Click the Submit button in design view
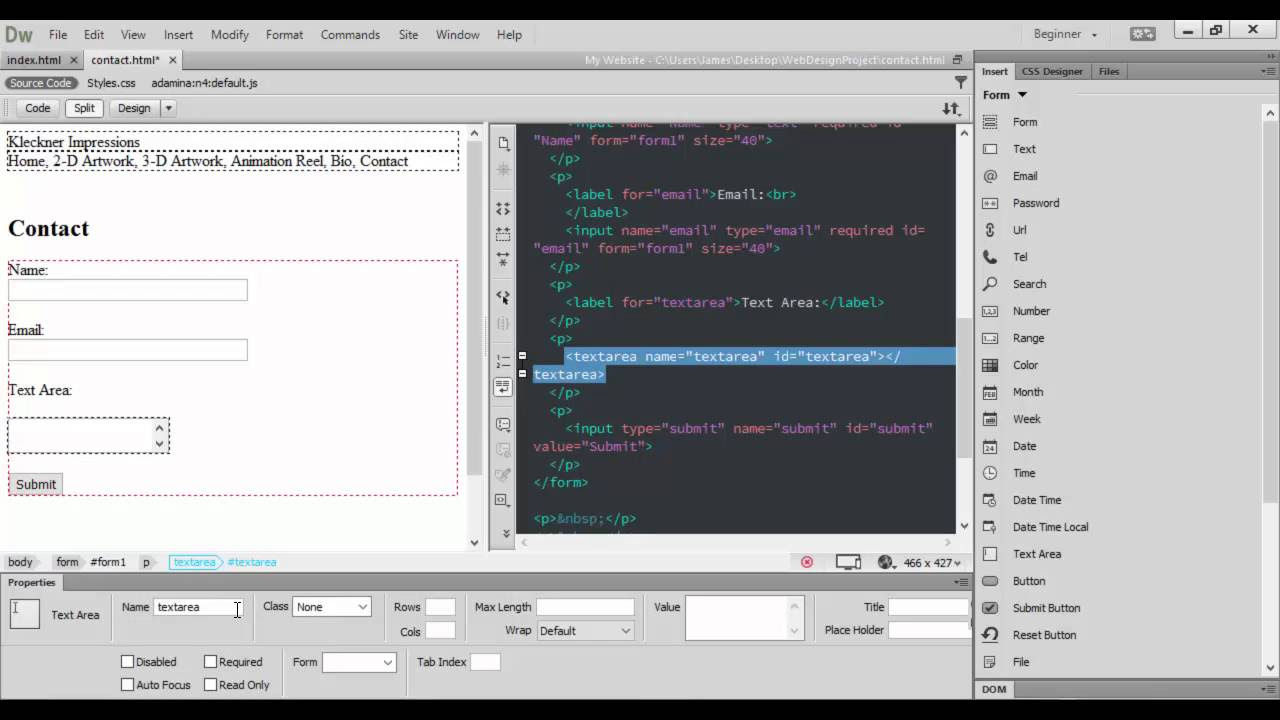1280x720 pixels. tap(36, 484)
